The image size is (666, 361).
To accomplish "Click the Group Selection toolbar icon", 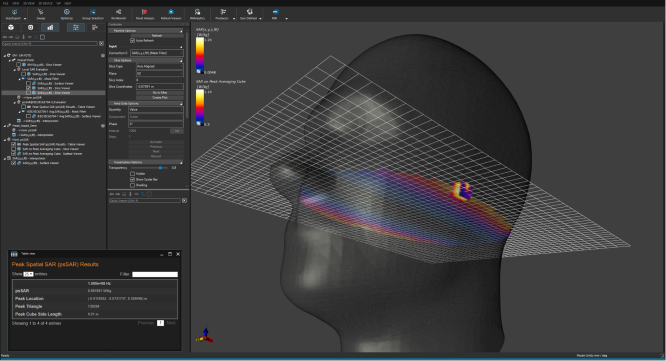I will pyautogui.click(x=93, y=14).
